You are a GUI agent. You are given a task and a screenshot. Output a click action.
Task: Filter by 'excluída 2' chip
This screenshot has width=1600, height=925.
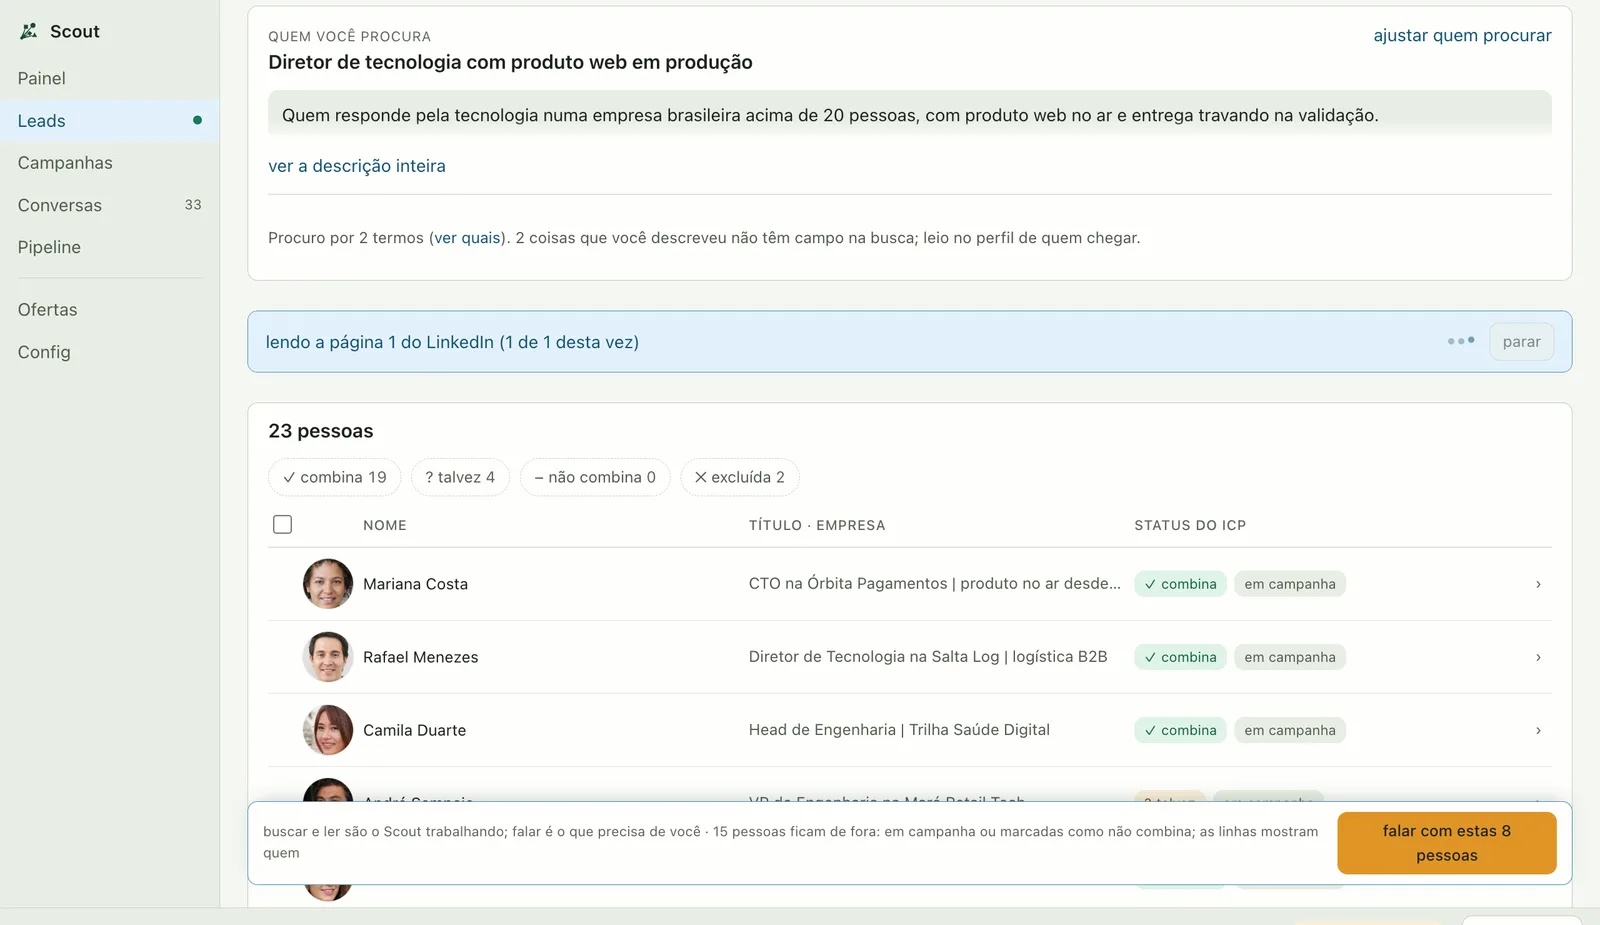pyautogui.click(x=740, y=477)
